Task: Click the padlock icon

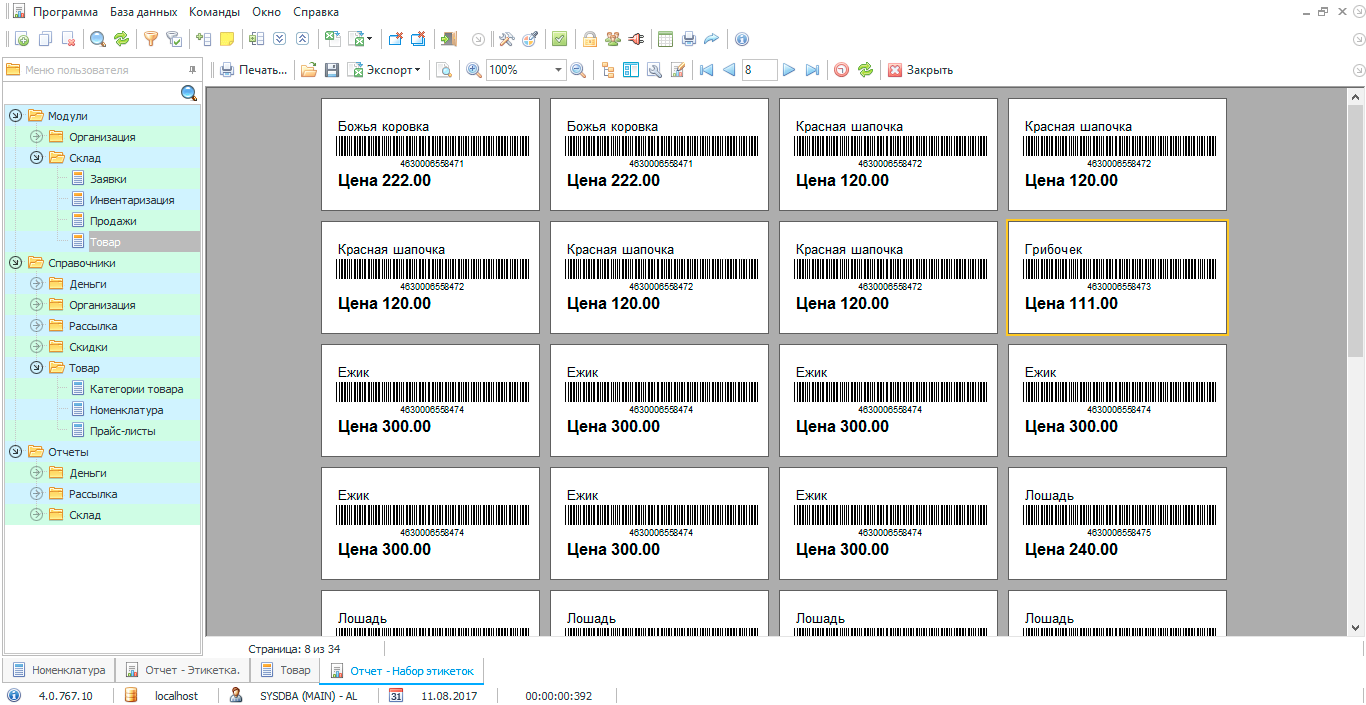Action: pyautogui.click(x=590, y=39)
